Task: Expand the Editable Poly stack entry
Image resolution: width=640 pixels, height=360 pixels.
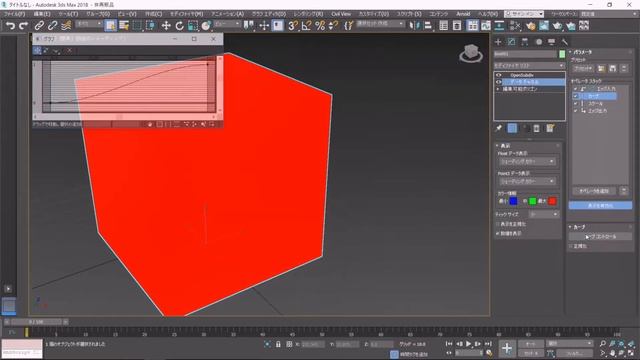Action: [x=498, y=89]
